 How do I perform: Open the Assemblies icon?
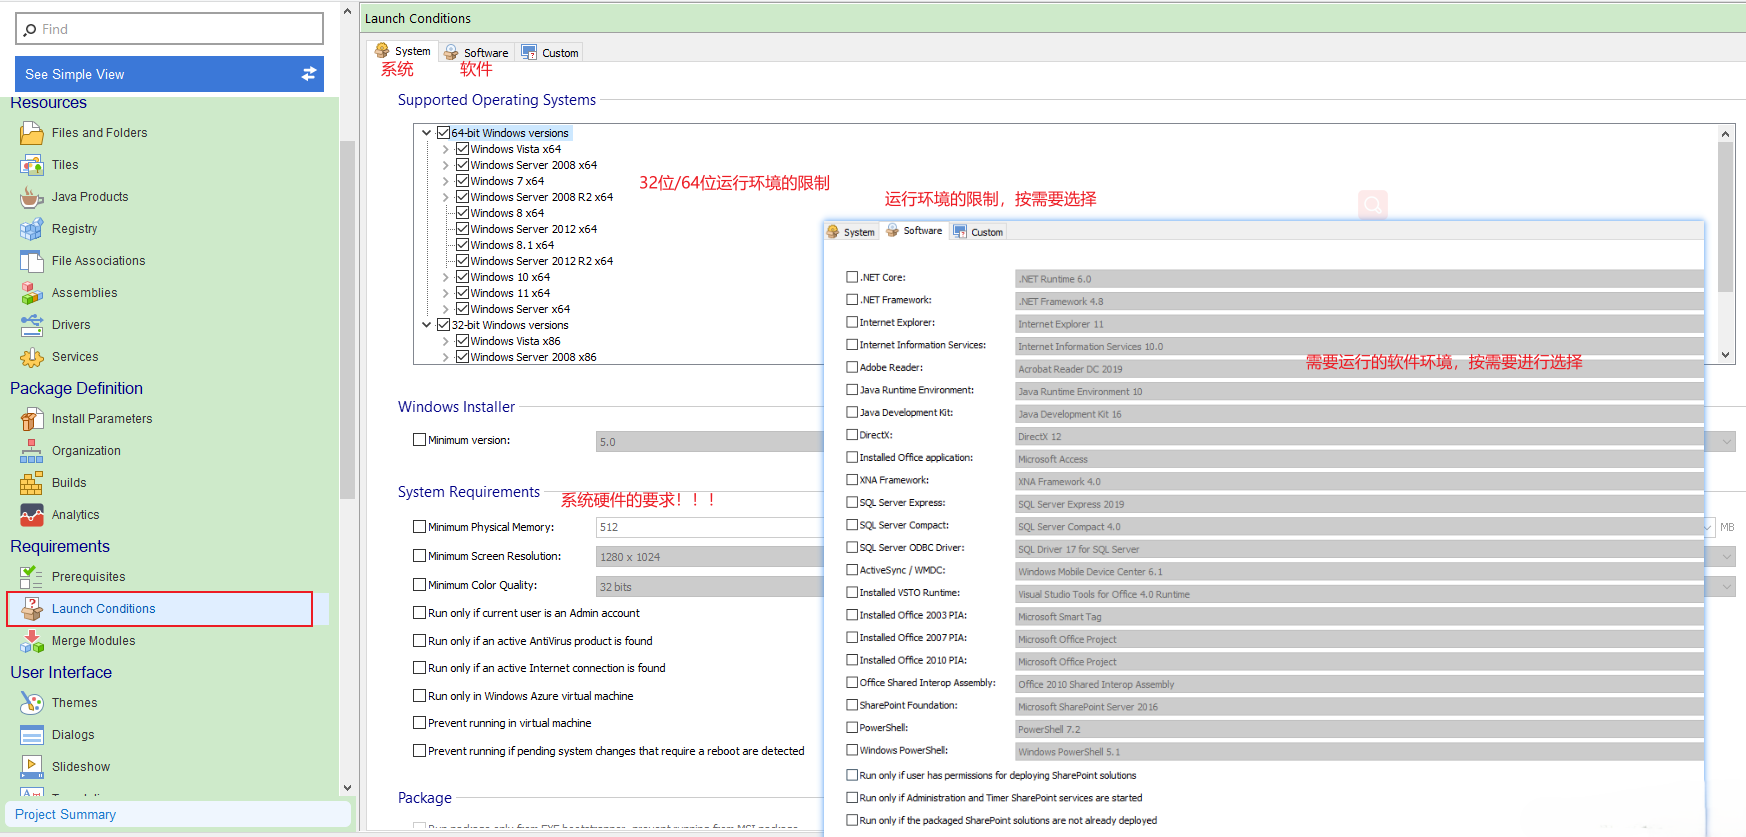click(32, 293)
